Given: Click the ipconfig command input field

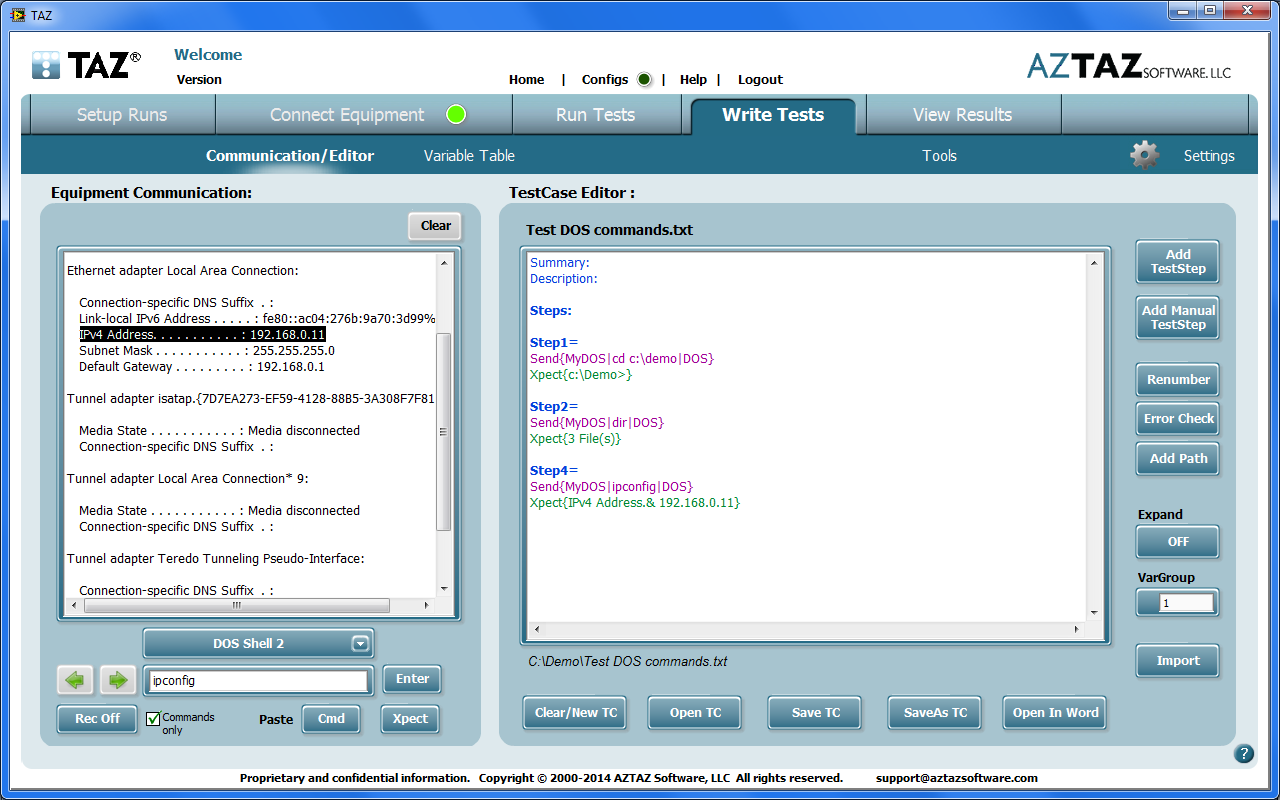Looking at the screenshot, I should click(x=259, y=681).
